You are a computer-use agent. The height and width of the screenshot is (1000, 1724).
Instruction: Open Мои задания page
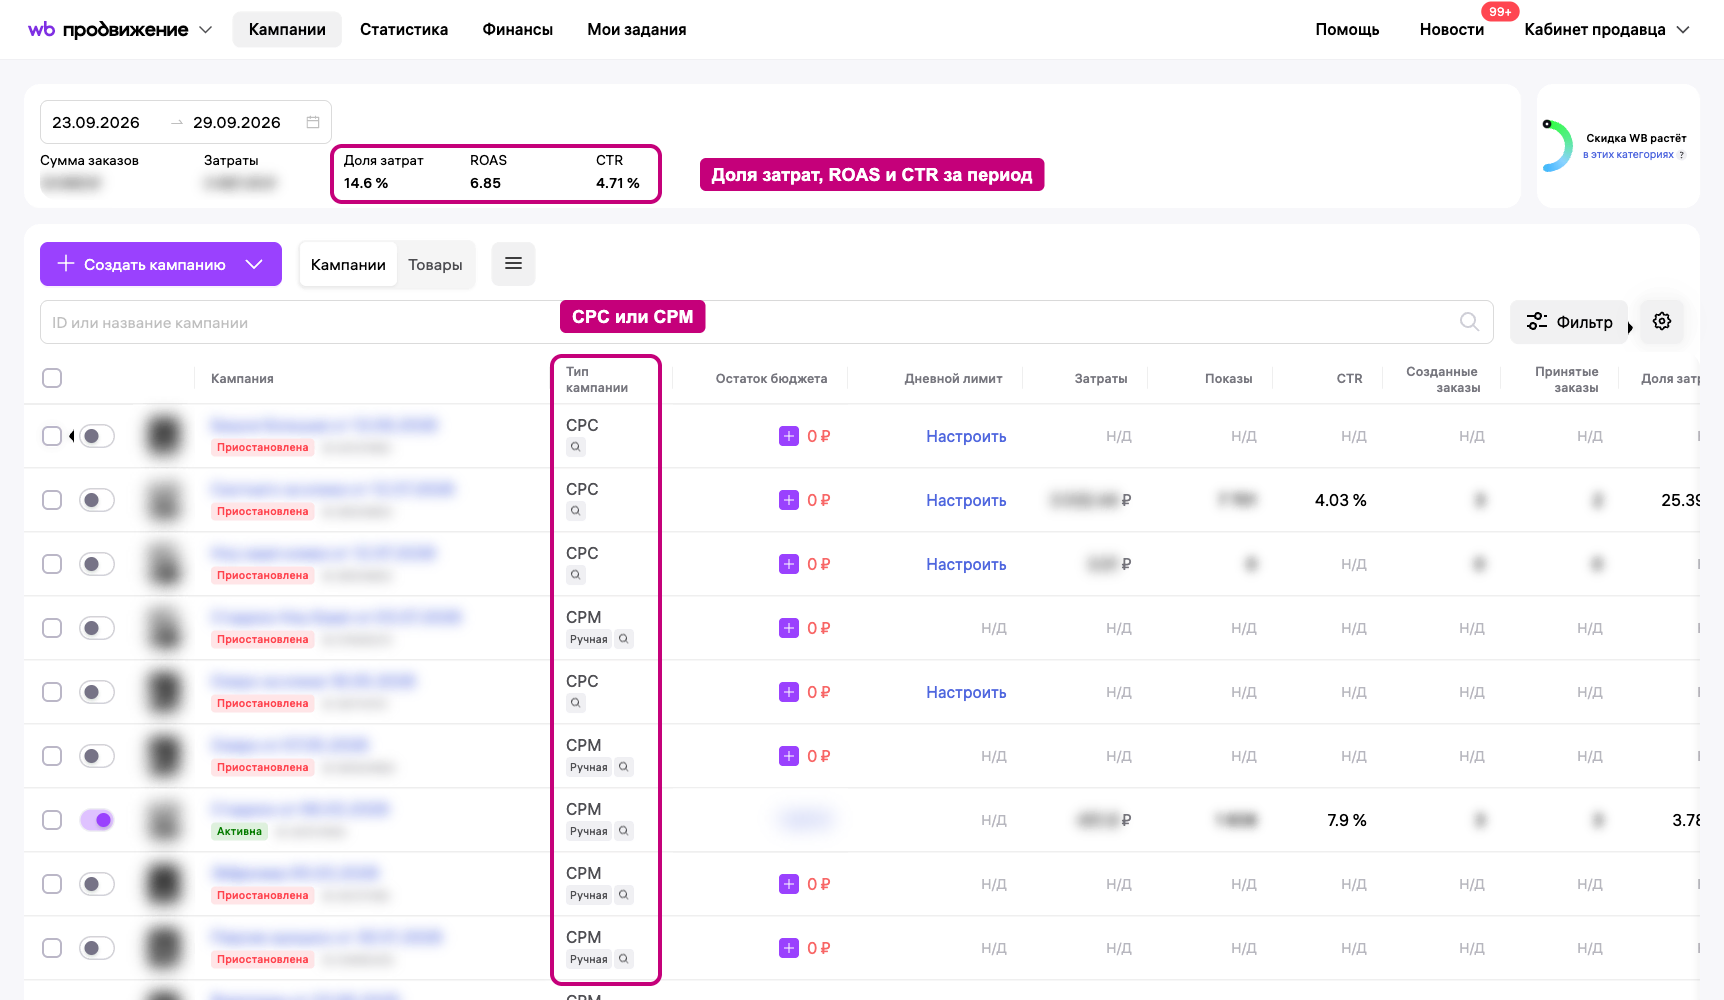tap(637, 29)
